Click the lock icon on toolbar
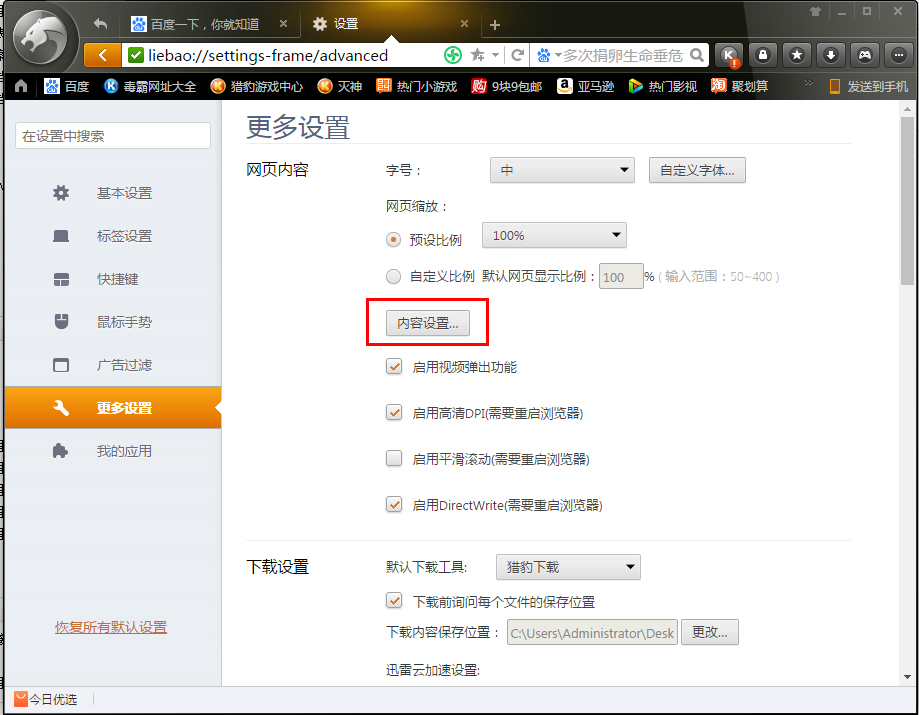Screen dimensions: 919x715 coord(762,55)
